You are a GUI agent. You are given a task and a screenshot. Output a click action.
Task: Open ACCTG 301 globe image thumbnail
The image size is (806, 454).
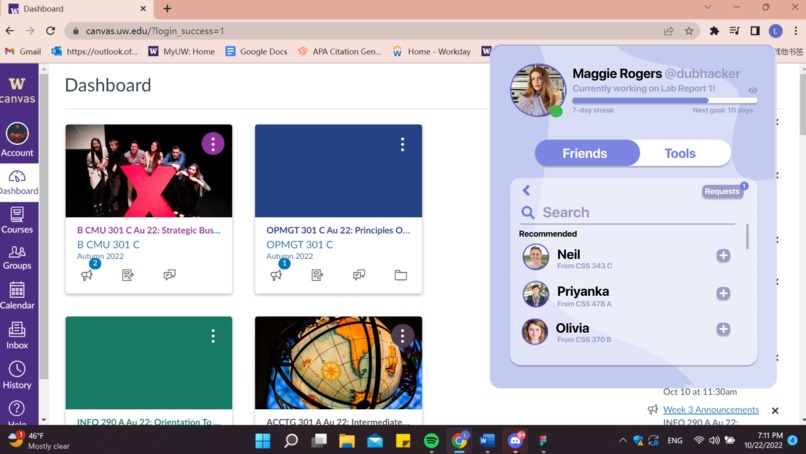[338, 362]
